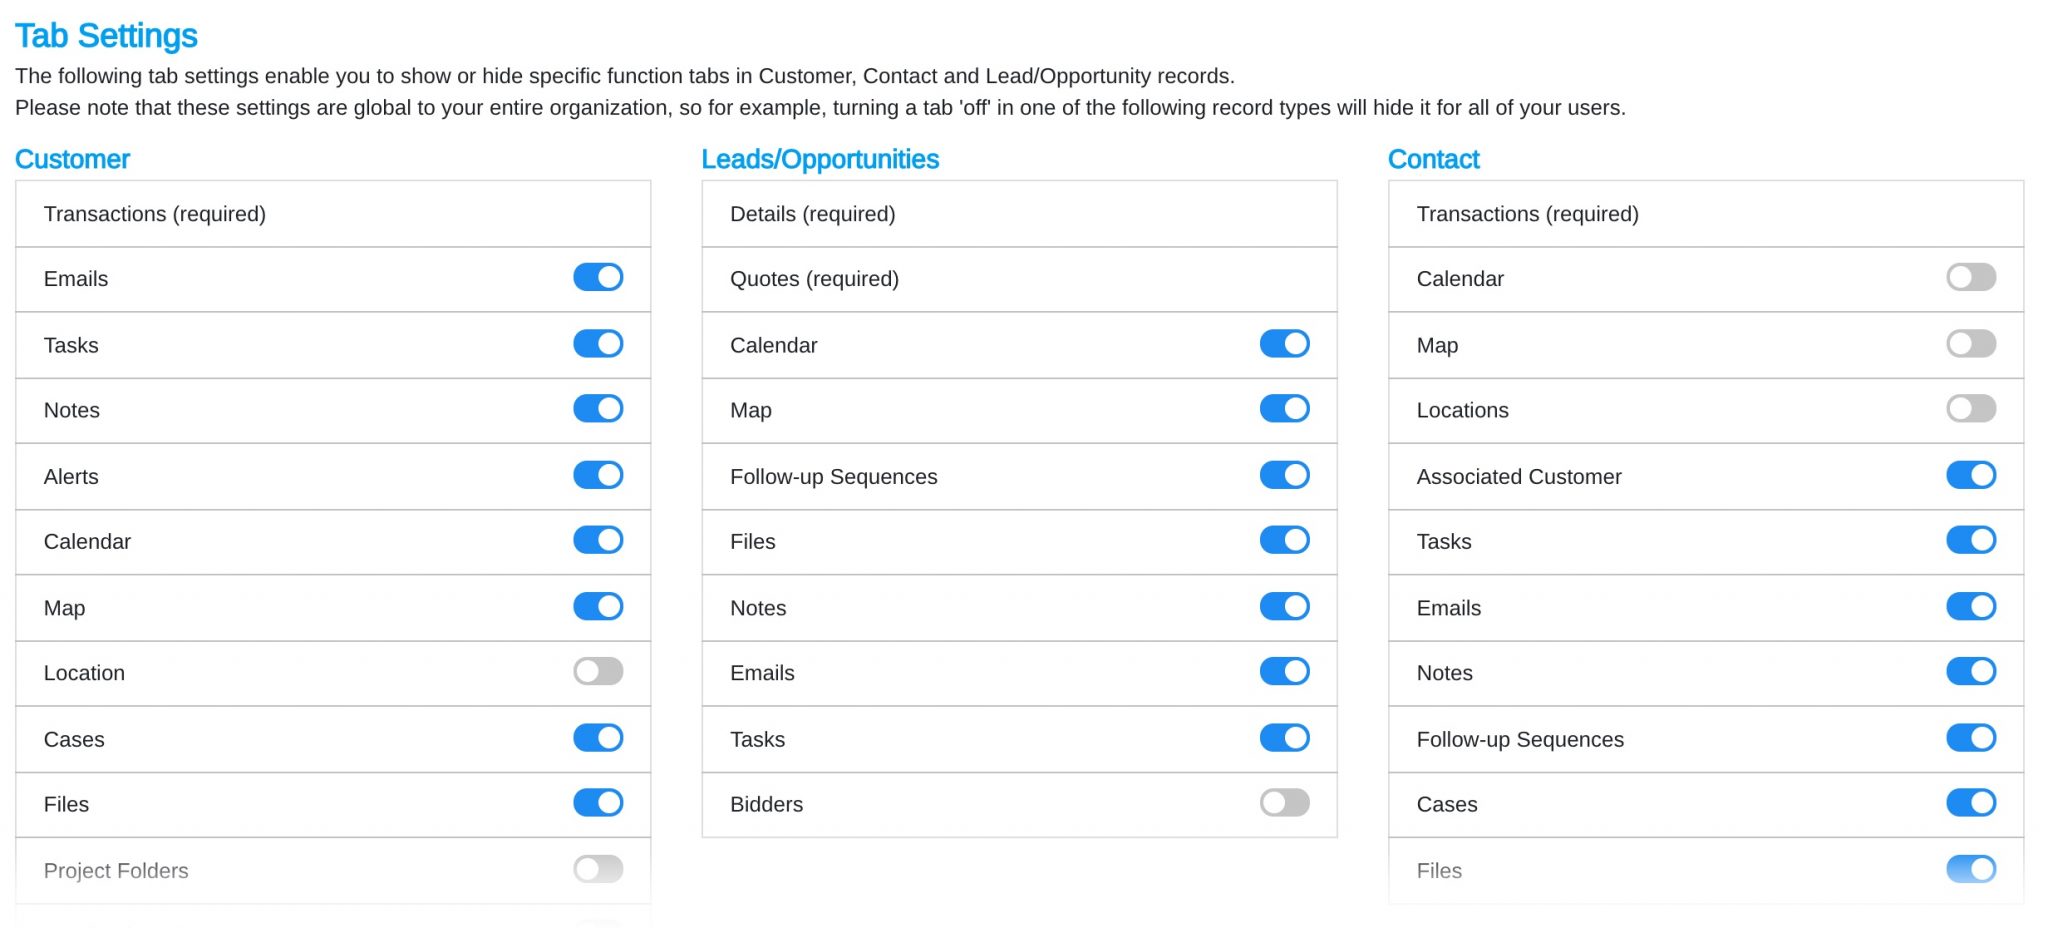Viewport: 2048px width, 928px height.
Task: Select the Leads/Opportunities heading
Action: point(820,159)
